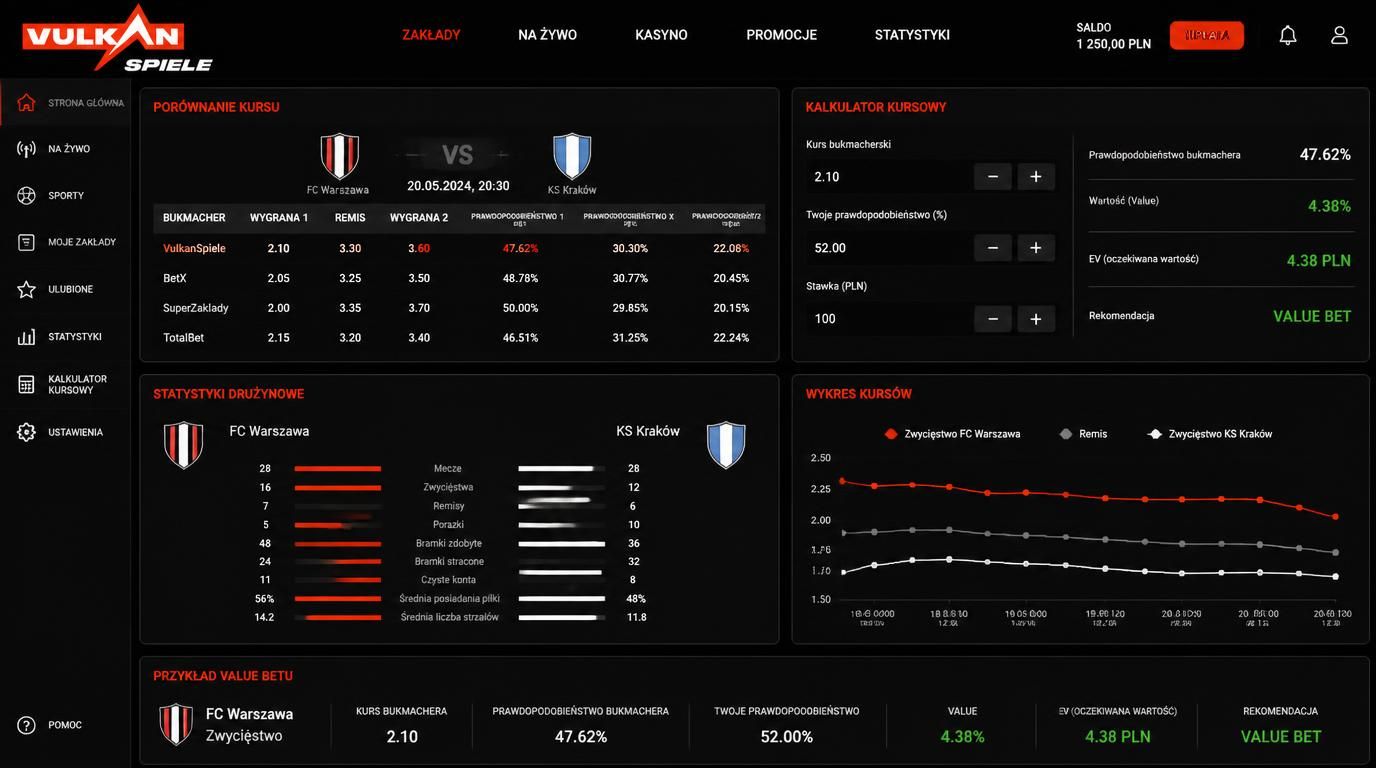Open Ulubione star icon
This screenshot has width=1376, height=768.
point(26,289)
